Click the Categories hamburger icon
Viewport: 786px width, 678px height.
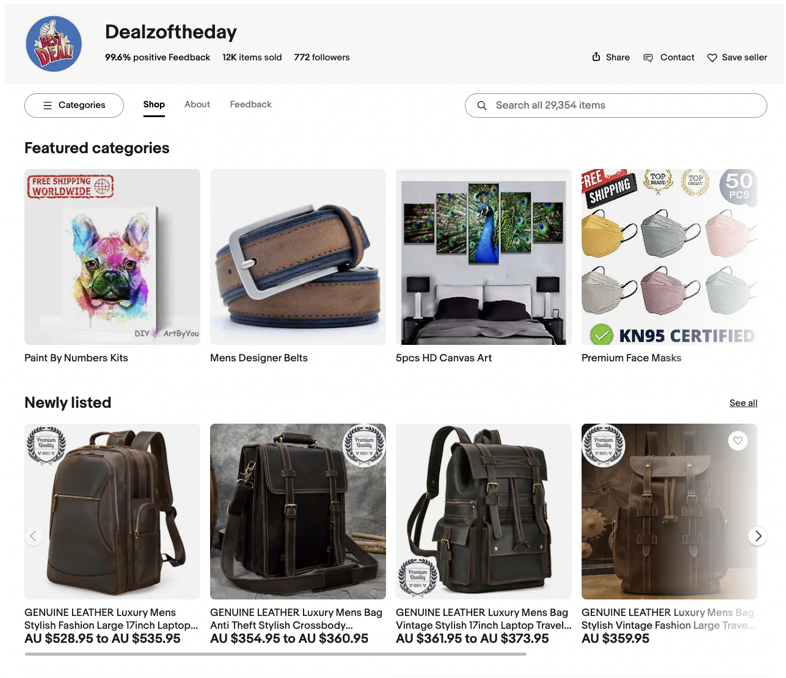48,105
